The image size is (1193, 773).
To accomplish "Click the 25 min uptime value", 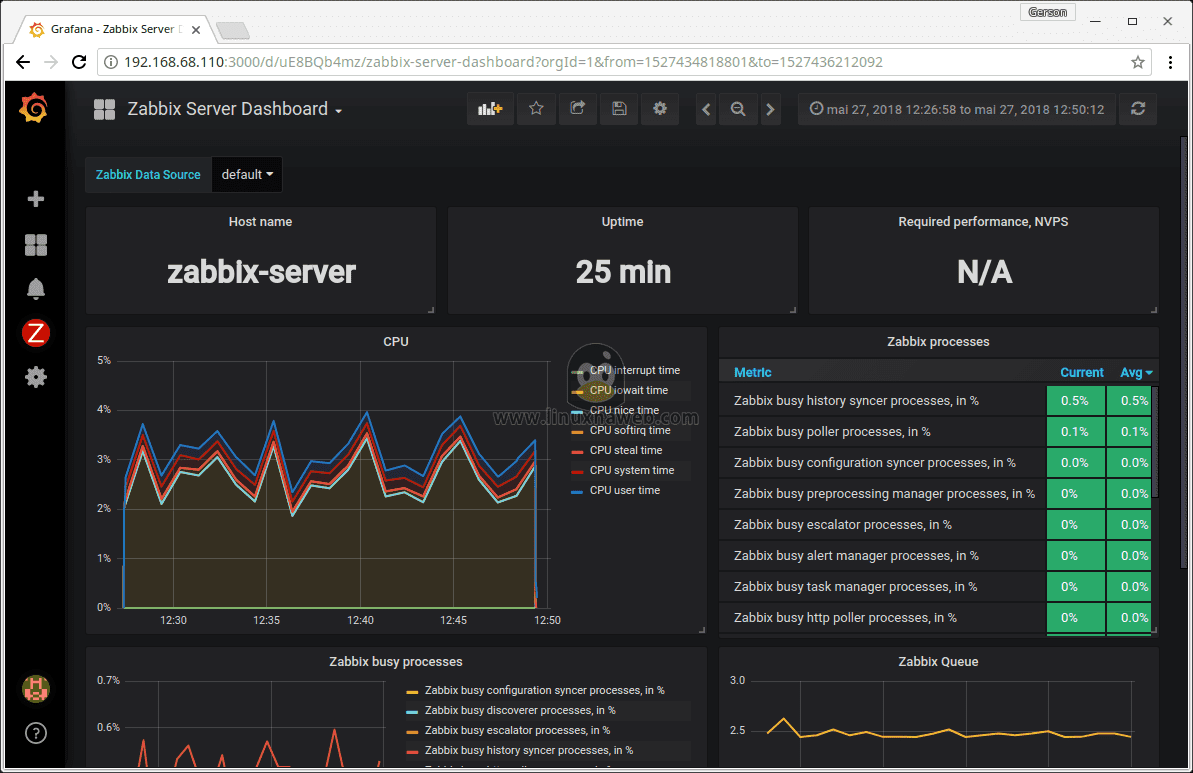I will tap(623, 272).
